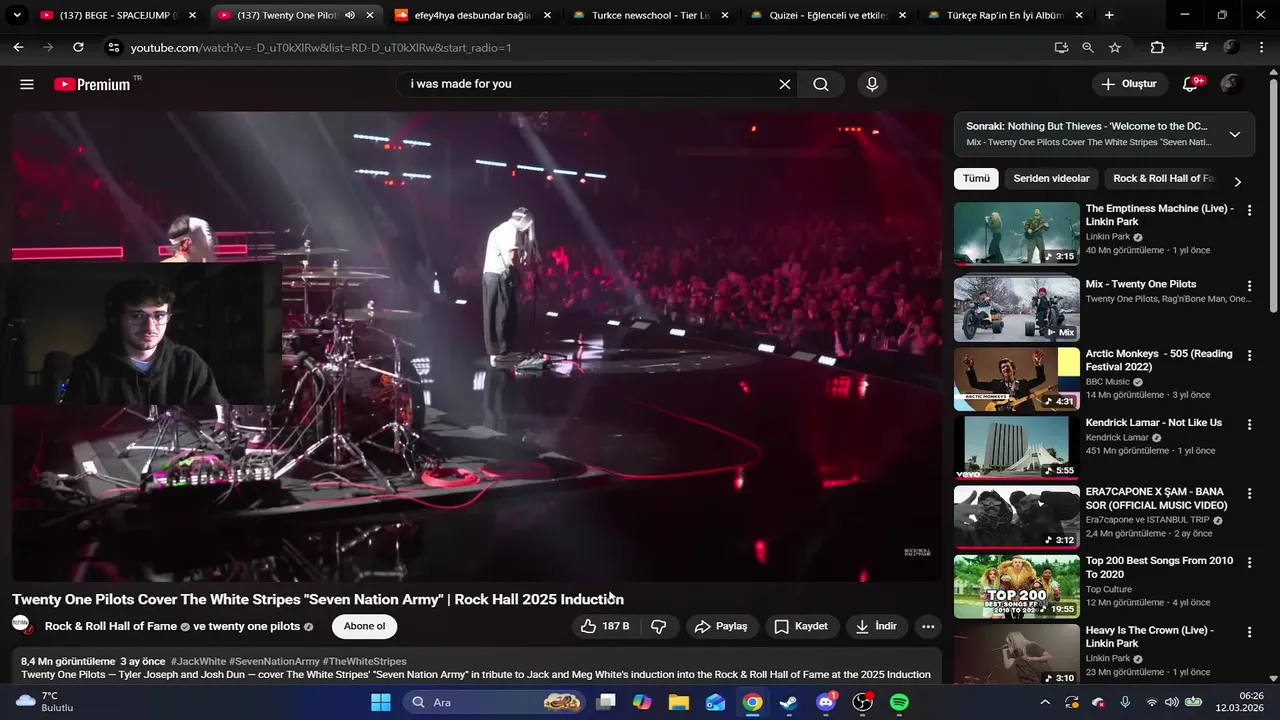Open Mix - Twenty One Pilots thumbnail
The image size is (1280, 720).
coord(1016,309)
